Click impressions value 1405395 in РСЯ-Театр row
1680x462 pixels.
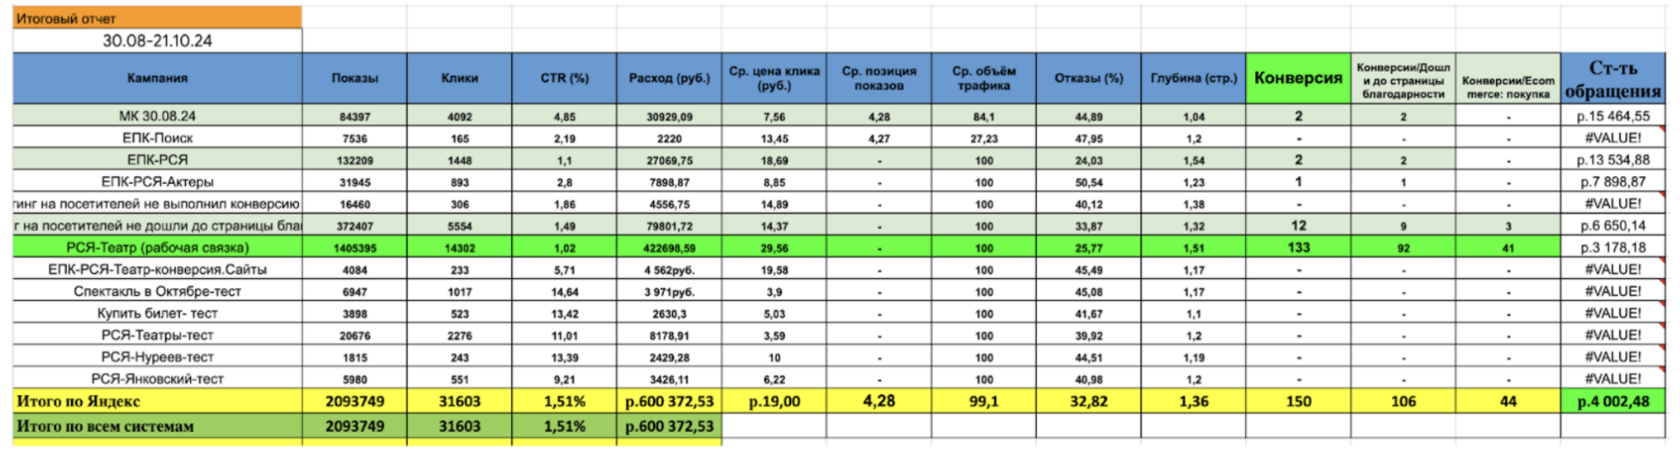coord(354,249)
